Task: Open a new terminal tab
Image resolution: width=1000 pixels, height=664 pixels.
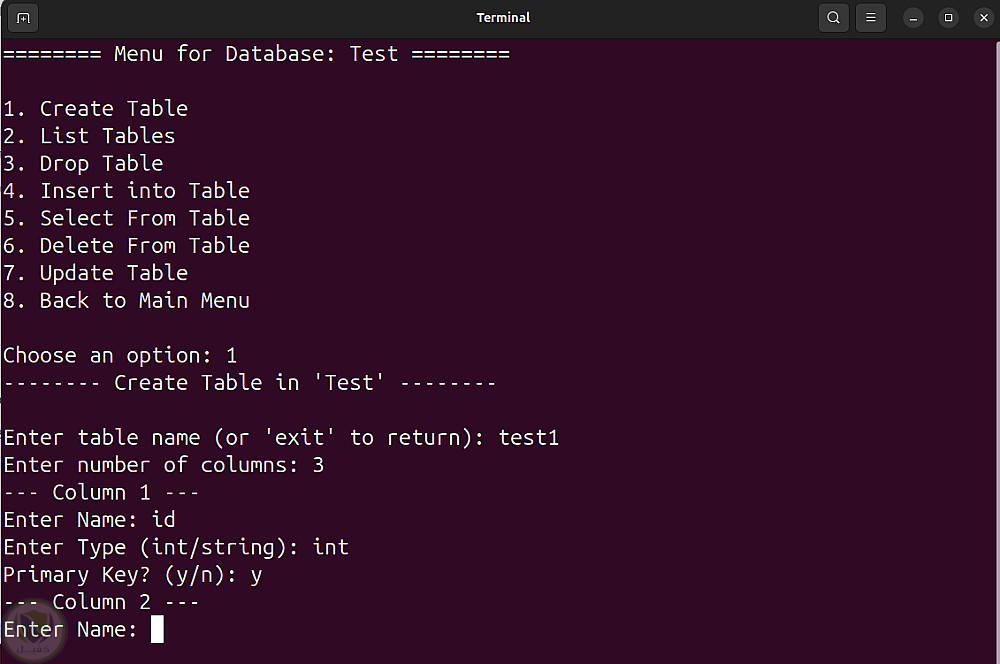Action: tap(25, 18)
